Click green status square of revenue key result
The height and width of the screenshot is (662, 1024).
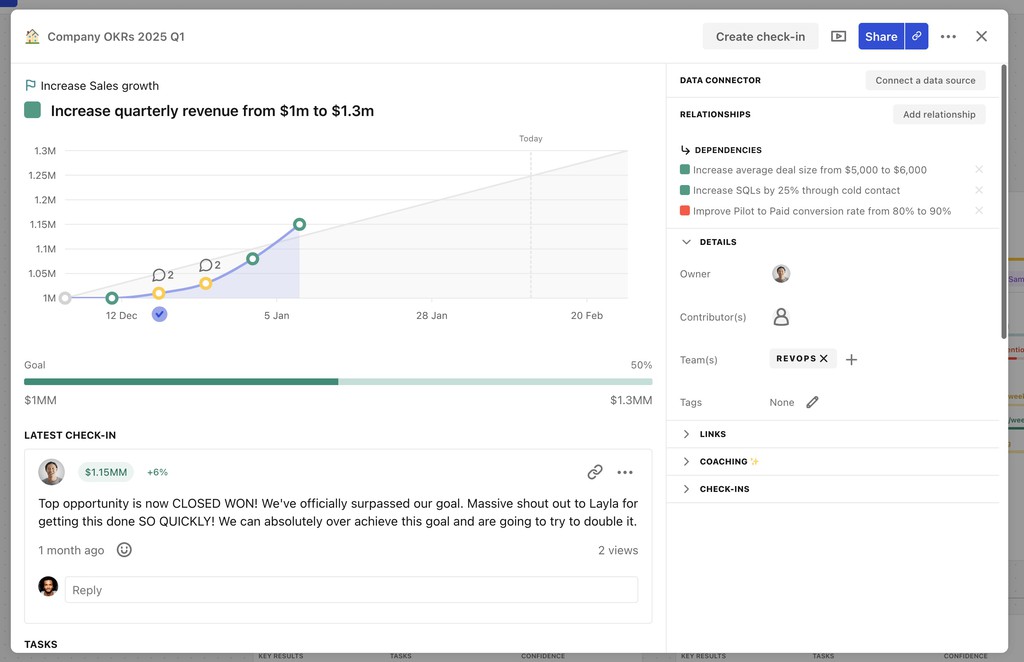(x=33, y=110)
